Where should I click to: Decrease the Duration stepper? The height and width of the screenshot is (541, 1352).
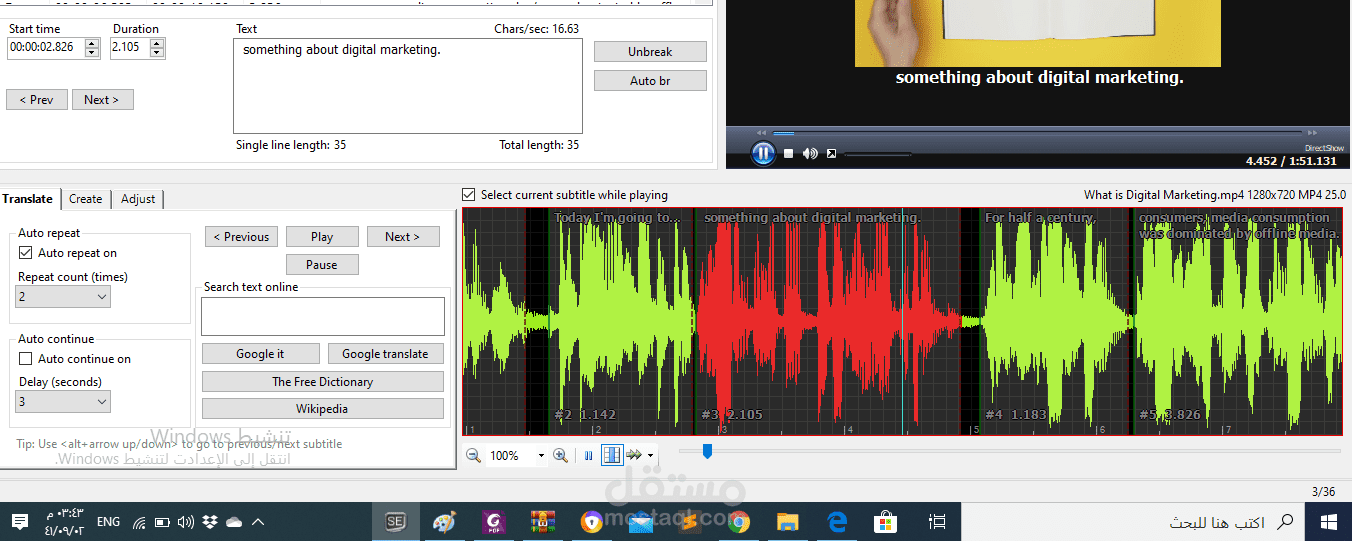point(157,53)
